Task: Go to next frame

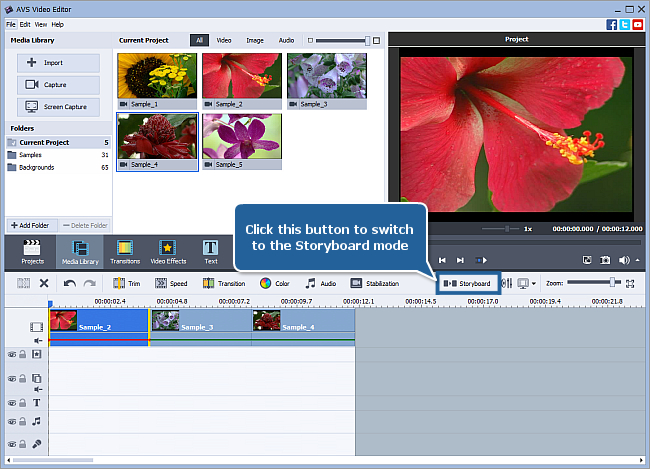Action: point(460,260)
